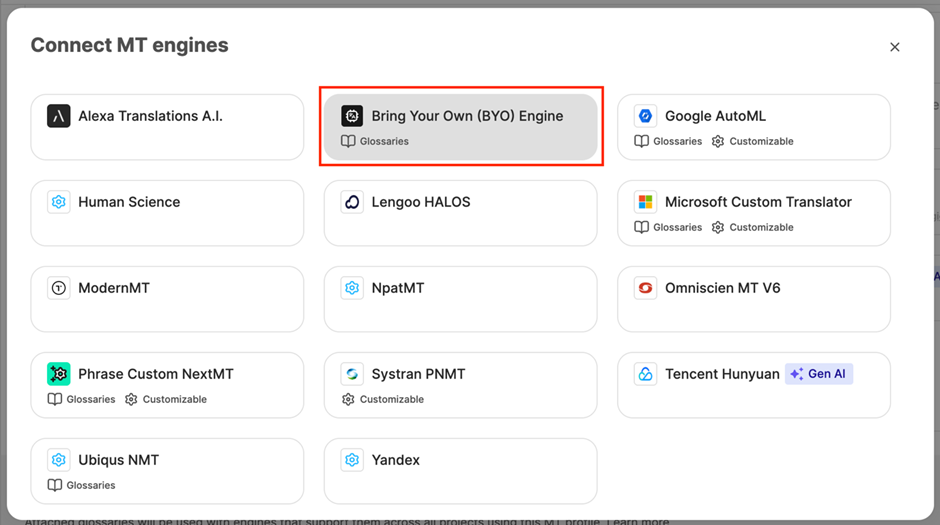The image size is (940, 525).
Task: Click the Tencent Hunyuan cloud icon
Action: click(645, 374)
